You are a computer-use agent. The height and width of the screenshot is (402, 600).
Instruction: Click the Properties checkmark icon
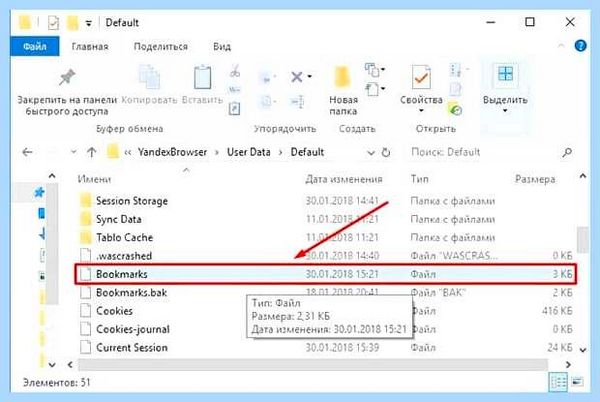point(421,77)
